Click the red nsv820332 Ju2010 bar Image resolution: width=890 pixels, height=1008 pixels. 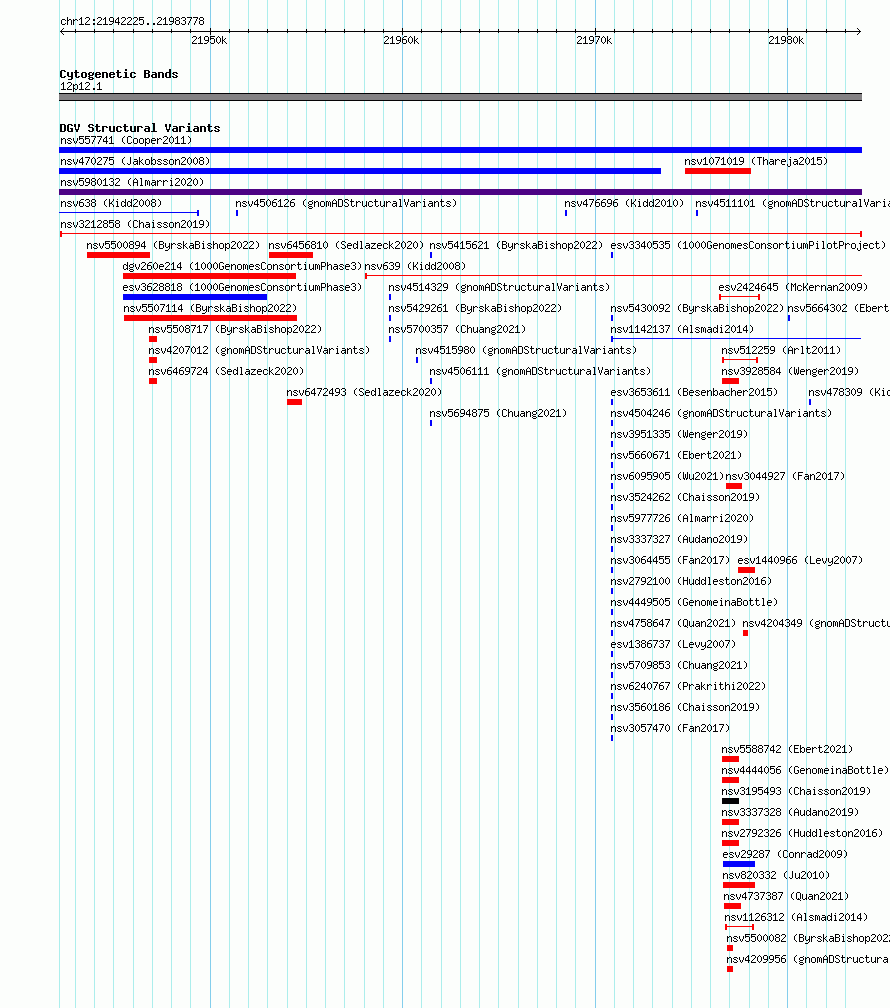(x=739, y=885)
